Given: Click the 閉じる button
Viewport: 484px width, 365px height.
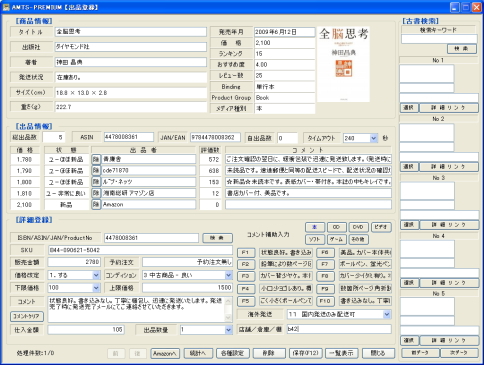Looking at the screenshot, I should [x=378, y=353].
